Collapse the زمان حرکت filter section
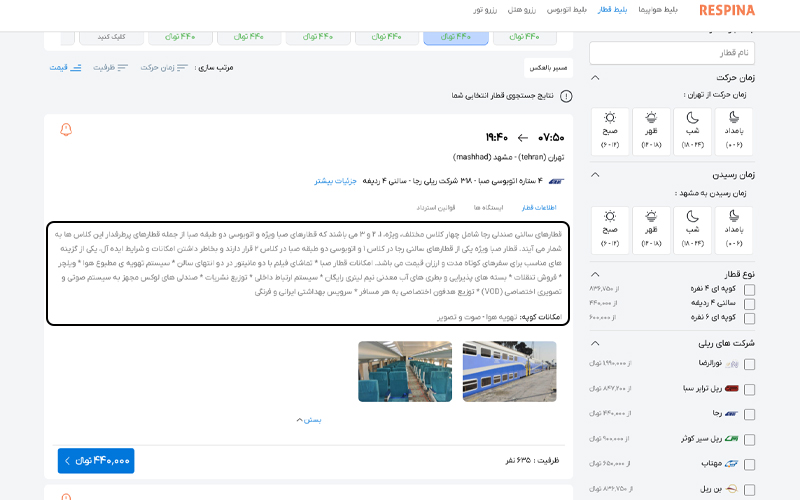The height and width of the screenshot is (500, 800). [x=594, y=78]
